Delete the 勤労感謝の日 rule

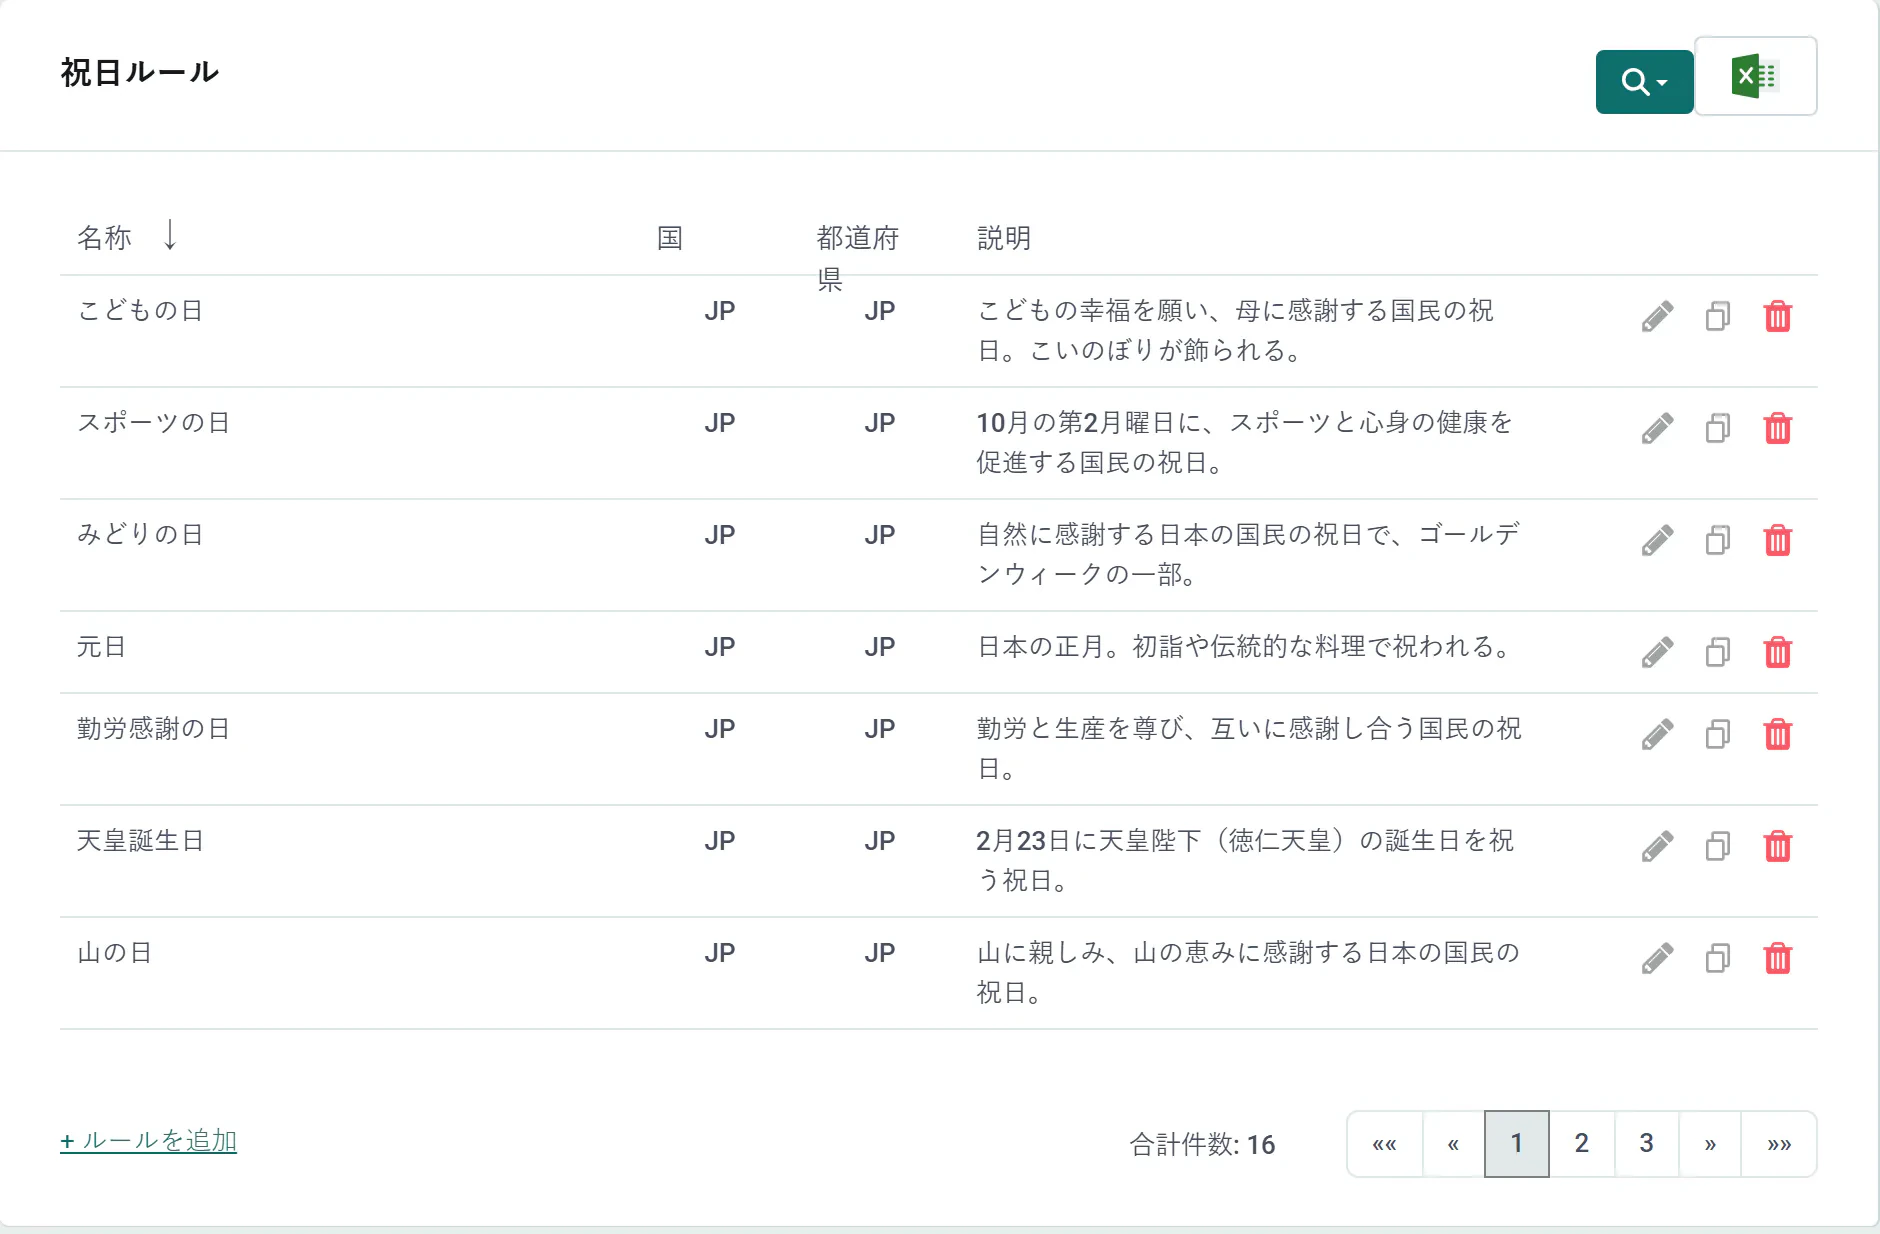(1778, 735)
